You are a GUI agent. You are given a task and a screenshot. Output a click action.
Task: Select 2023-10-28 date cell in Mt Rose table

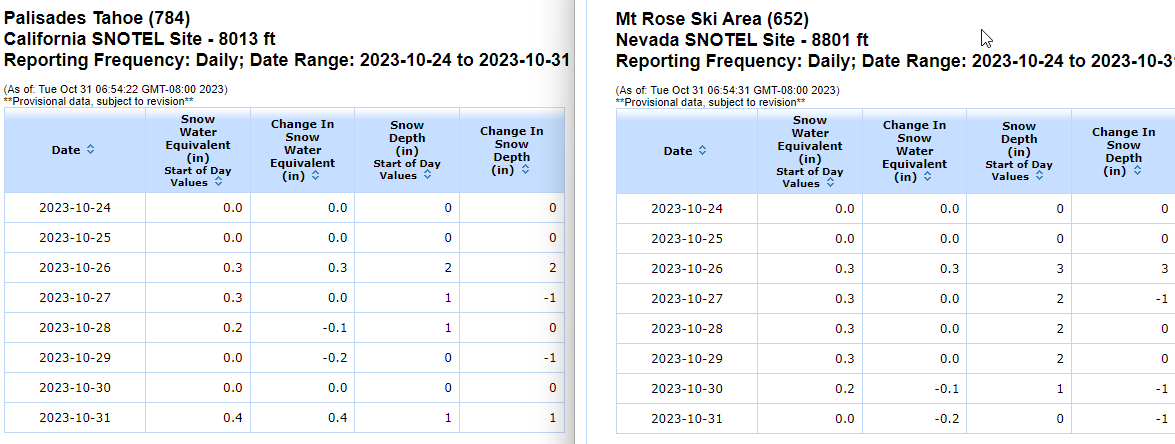(686, 328)
